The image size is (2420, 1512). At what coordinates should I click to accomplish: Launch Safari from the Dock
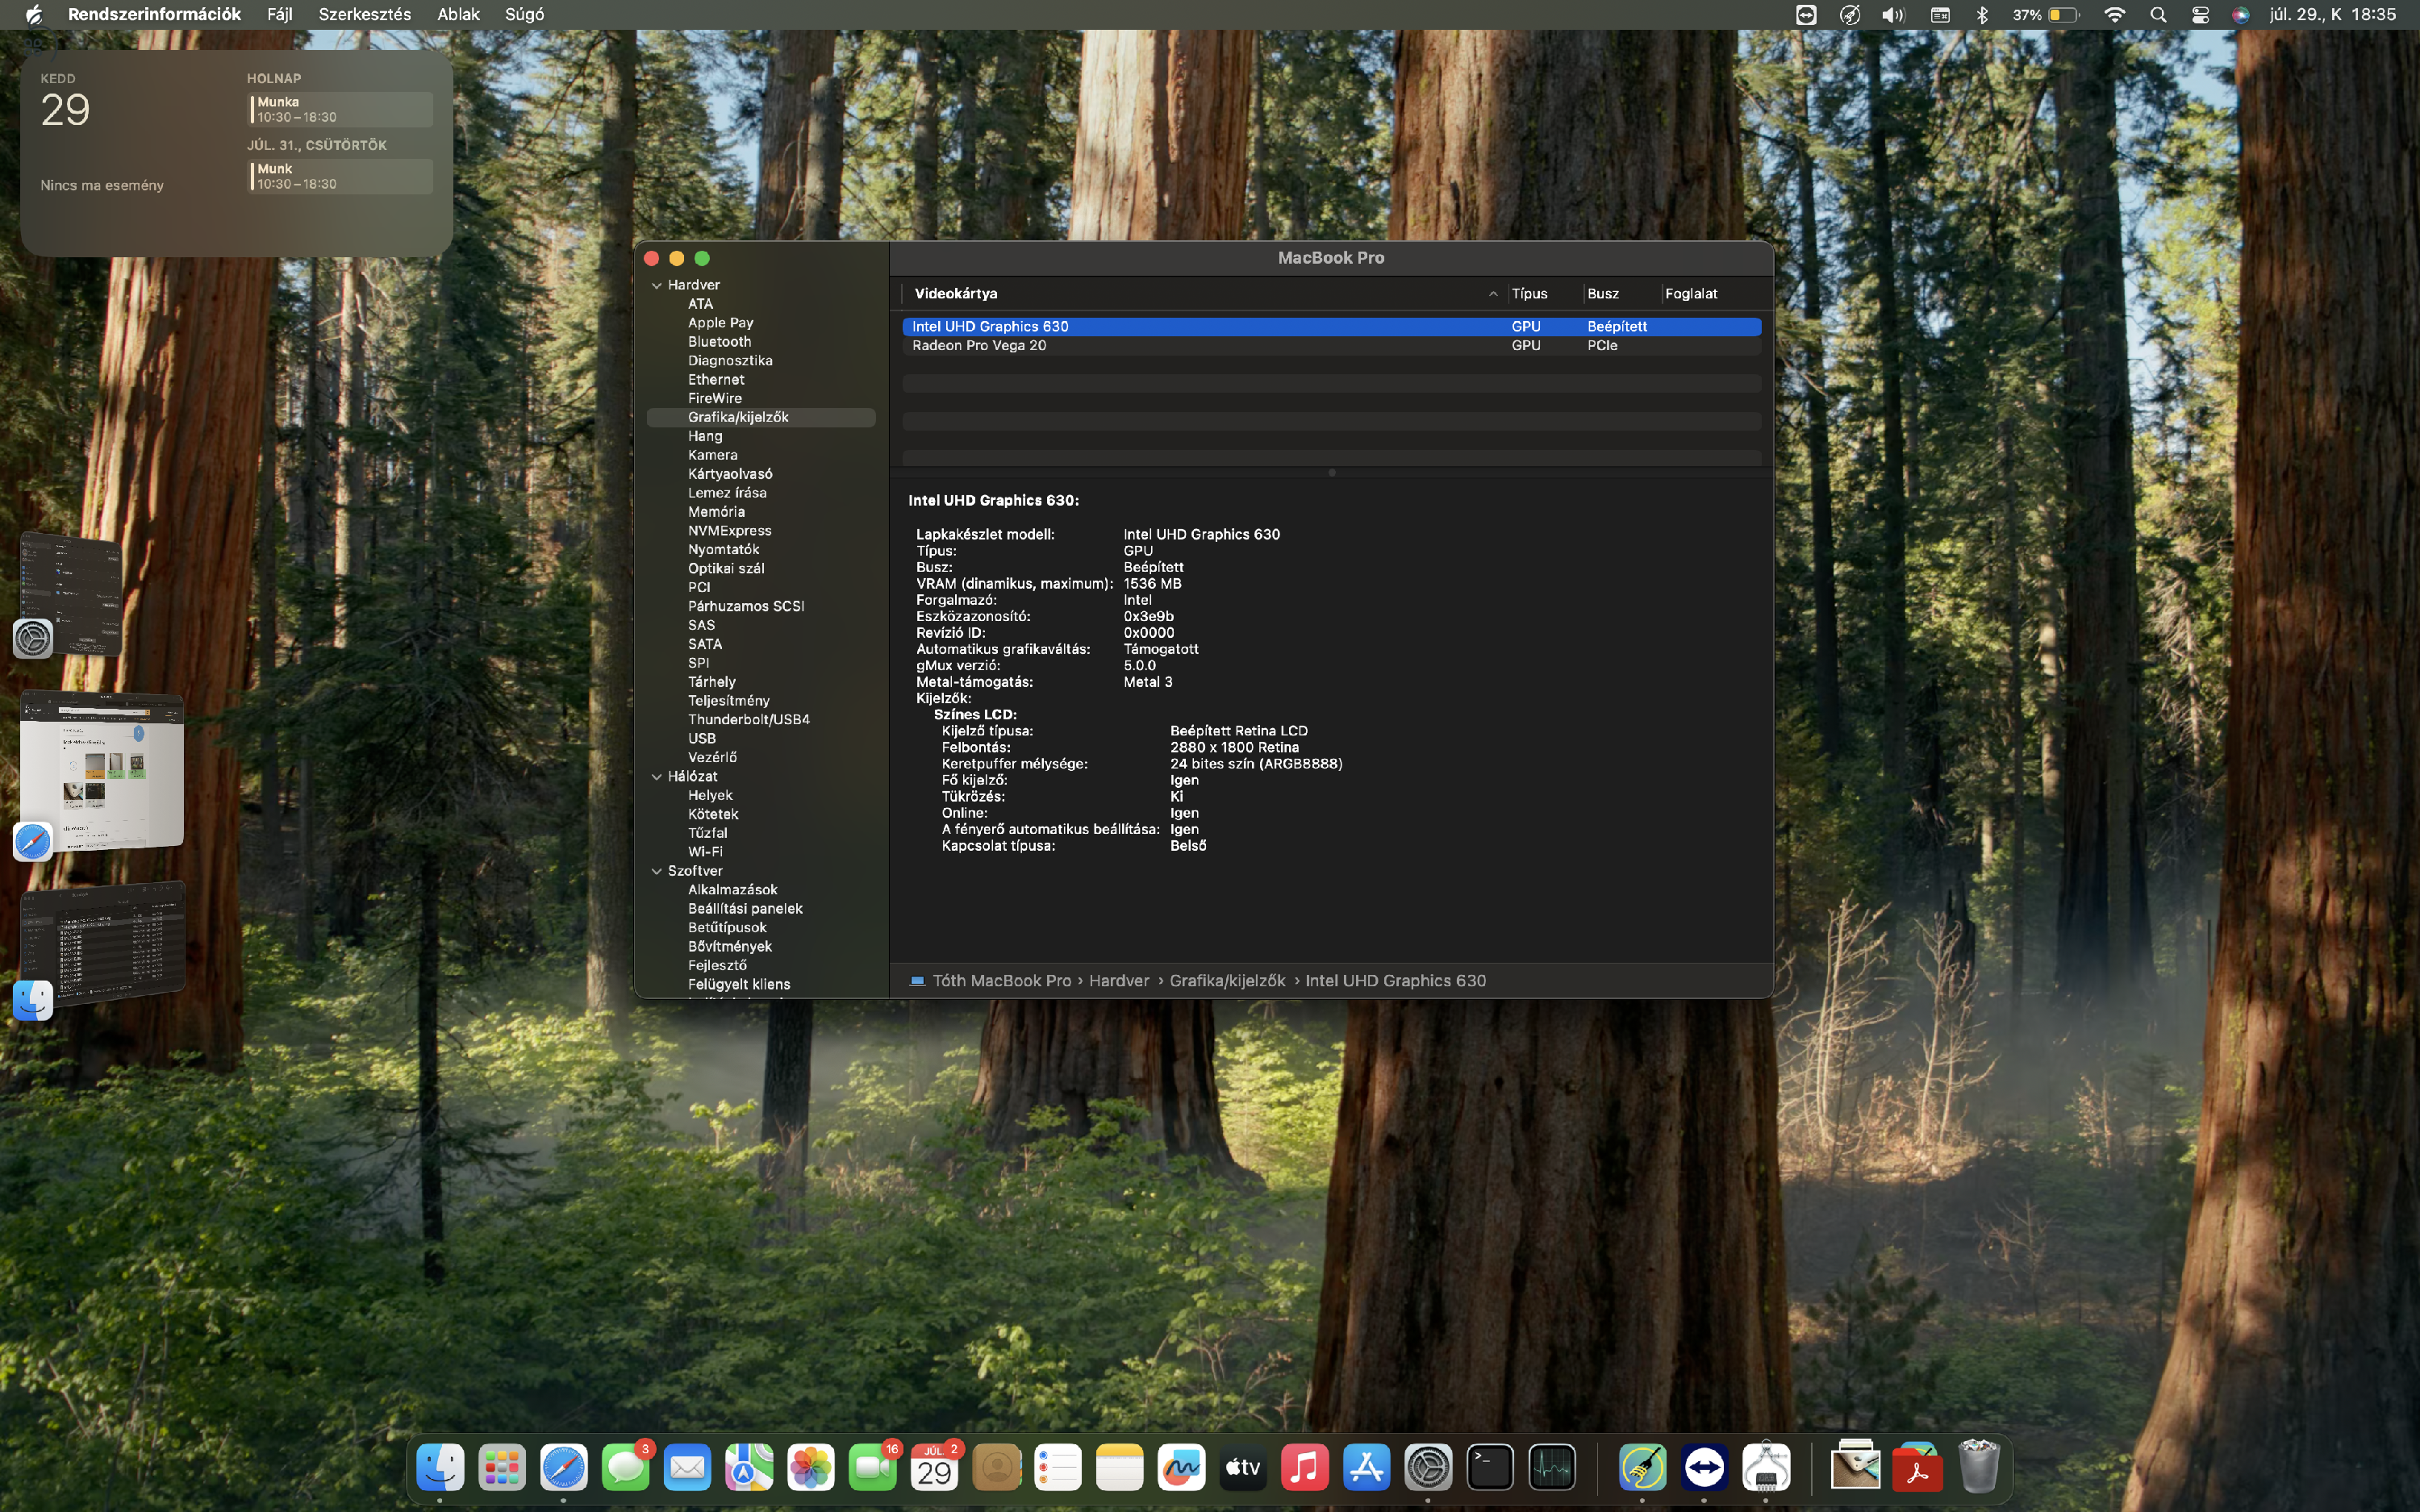564,1467
